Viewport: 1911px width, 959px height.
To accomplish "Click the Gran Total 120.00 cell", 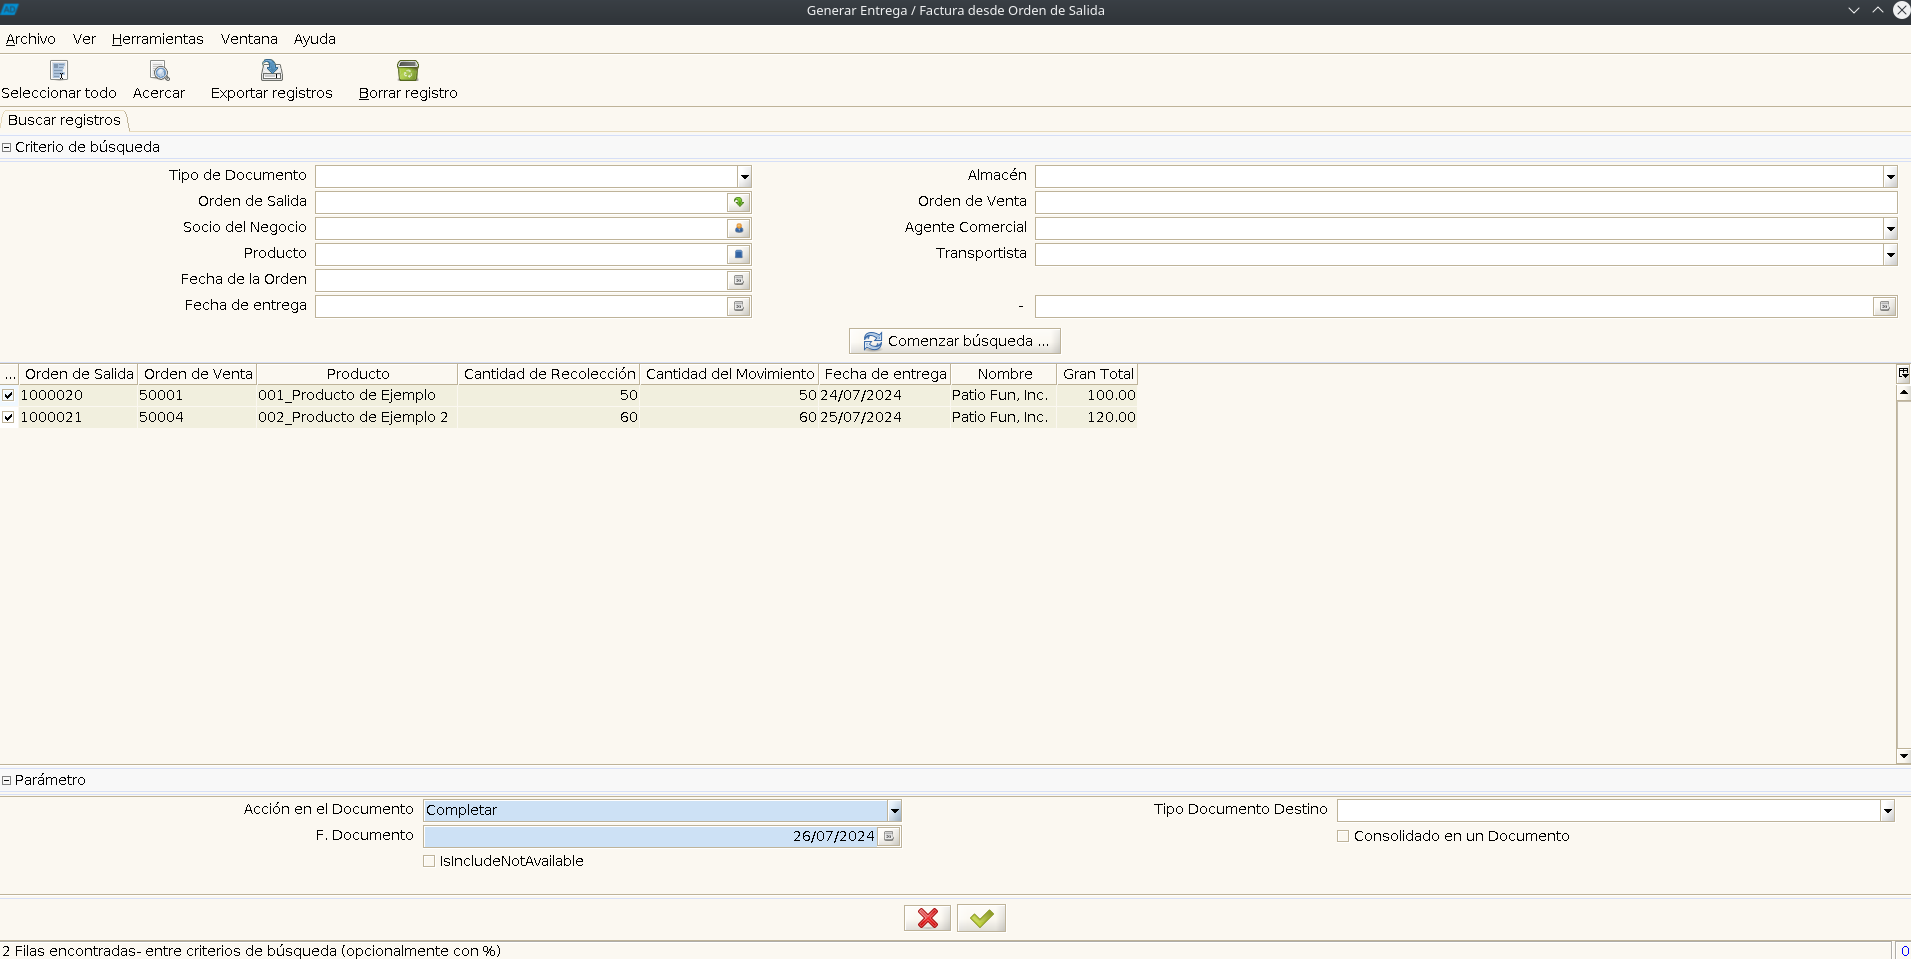I will tap(1097, 417).
